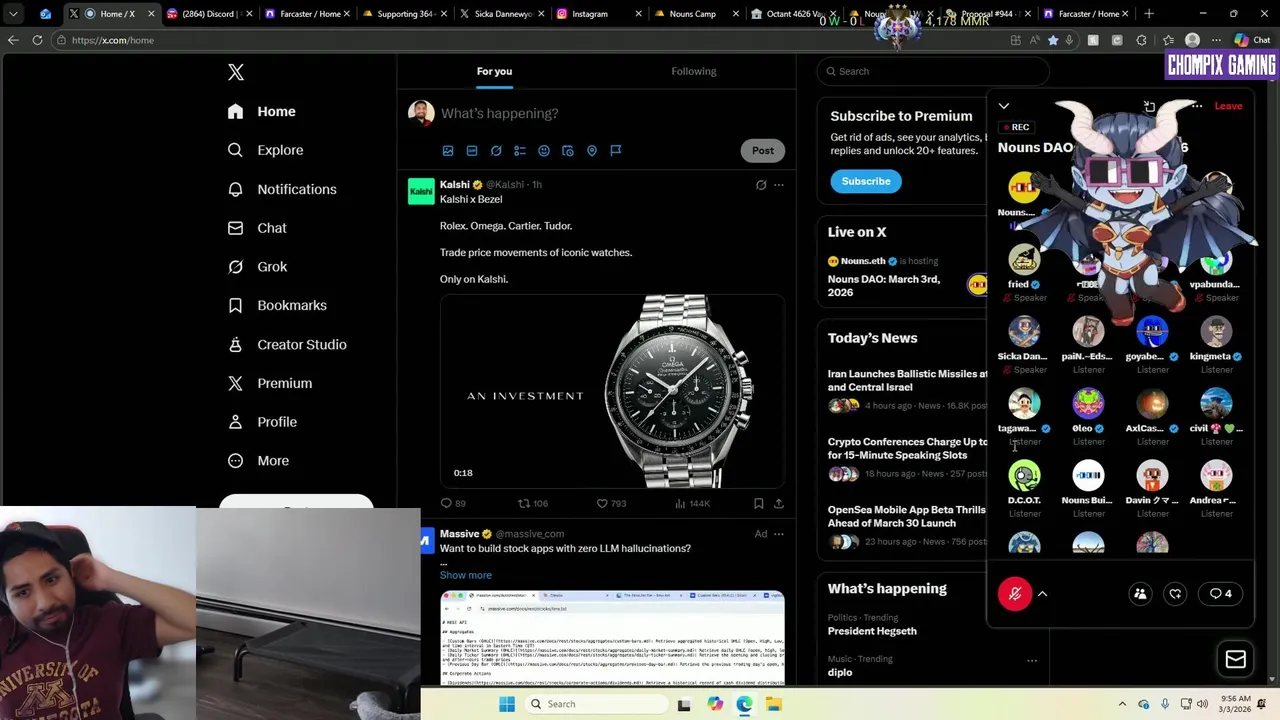
Task: Expand text with Show more link
Action: point(466,575)
